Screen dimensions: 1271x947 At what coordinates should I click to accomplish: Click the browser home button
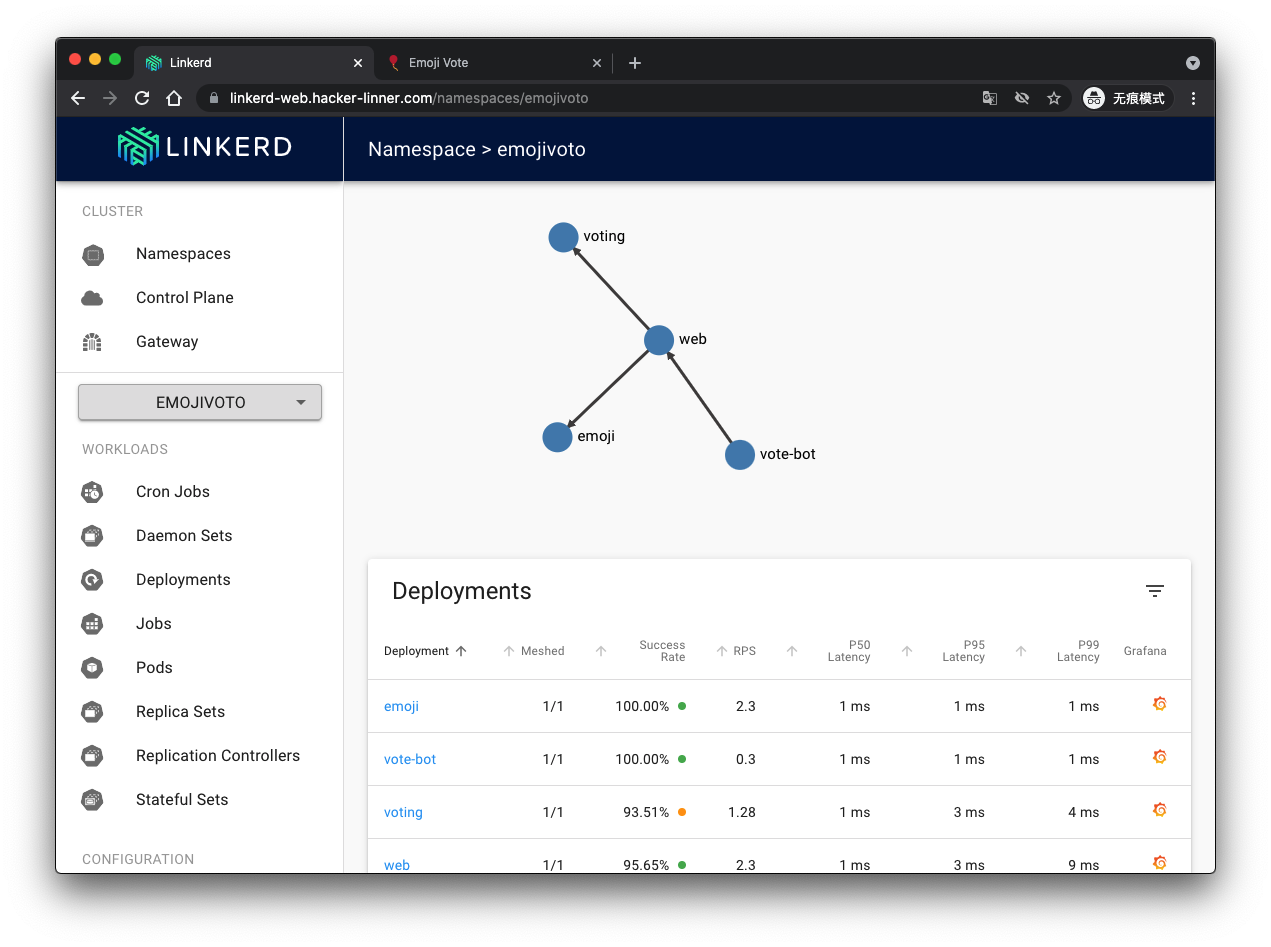174,98
